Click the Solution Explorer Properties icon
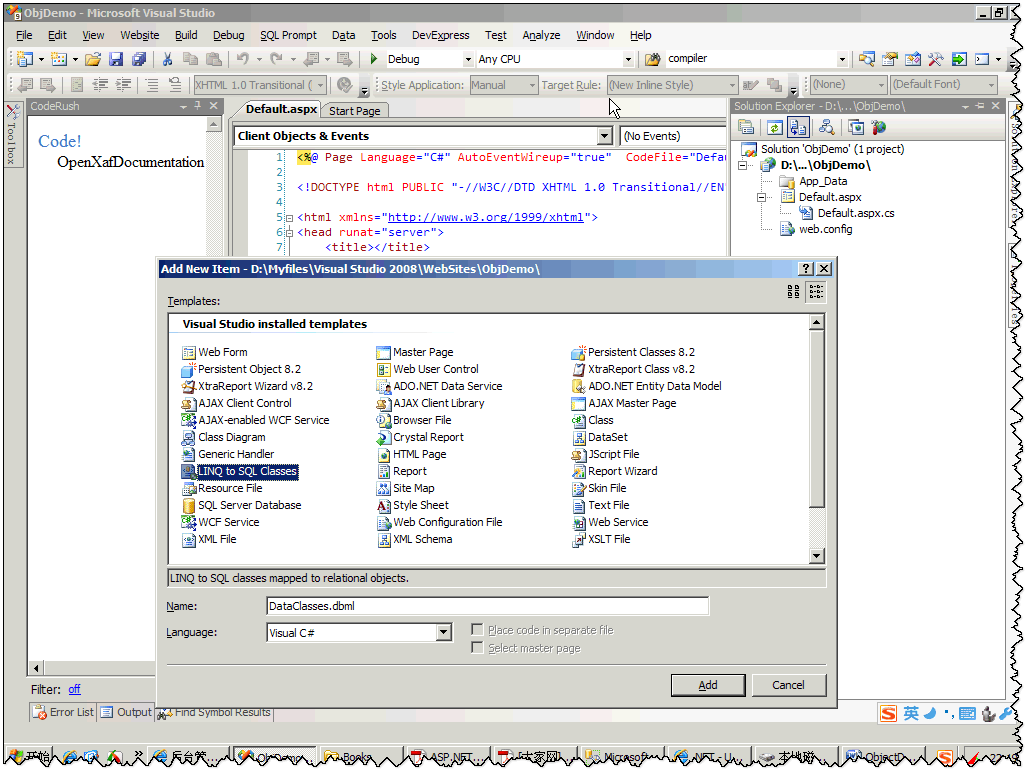 click(x=746, y=127)
